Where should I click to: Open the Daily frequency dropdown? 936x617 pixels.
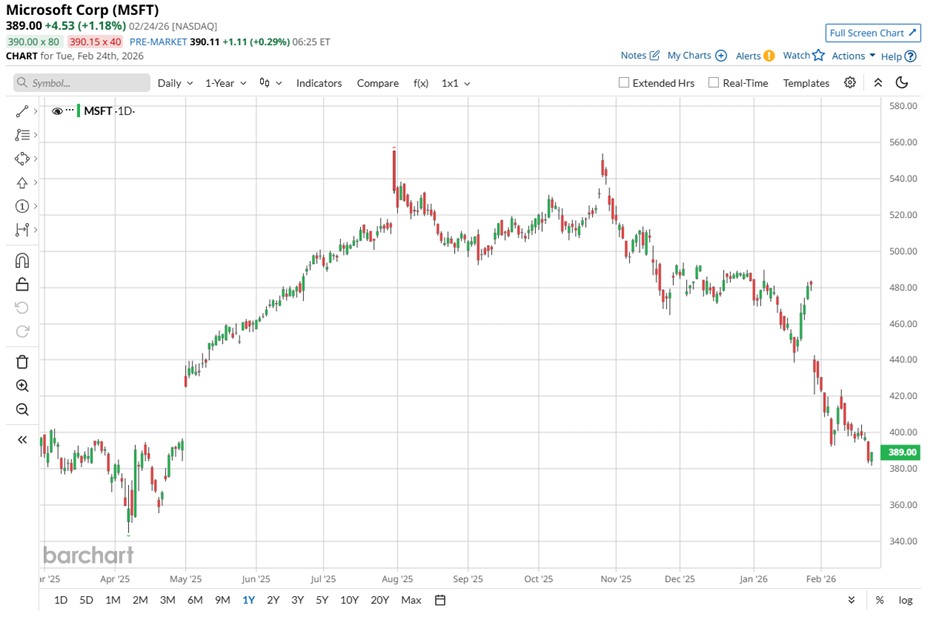click(175, 83)
